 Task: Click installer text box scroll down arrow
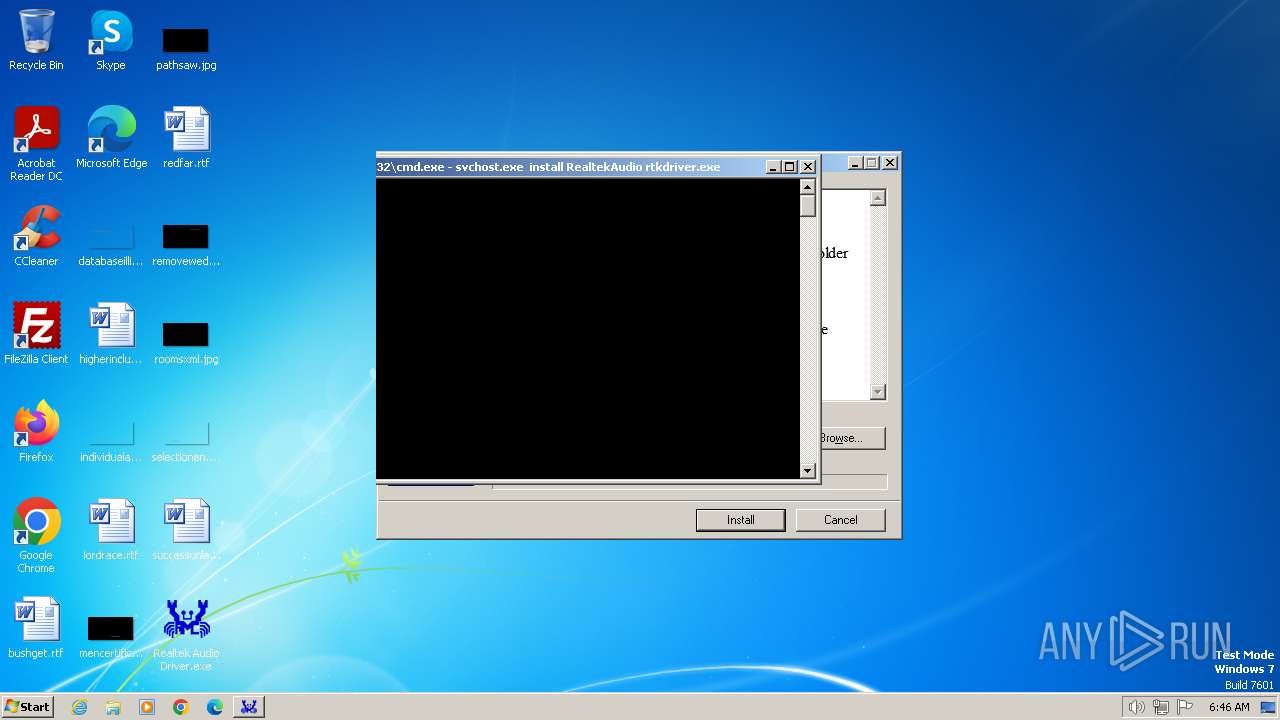point(878,392)
